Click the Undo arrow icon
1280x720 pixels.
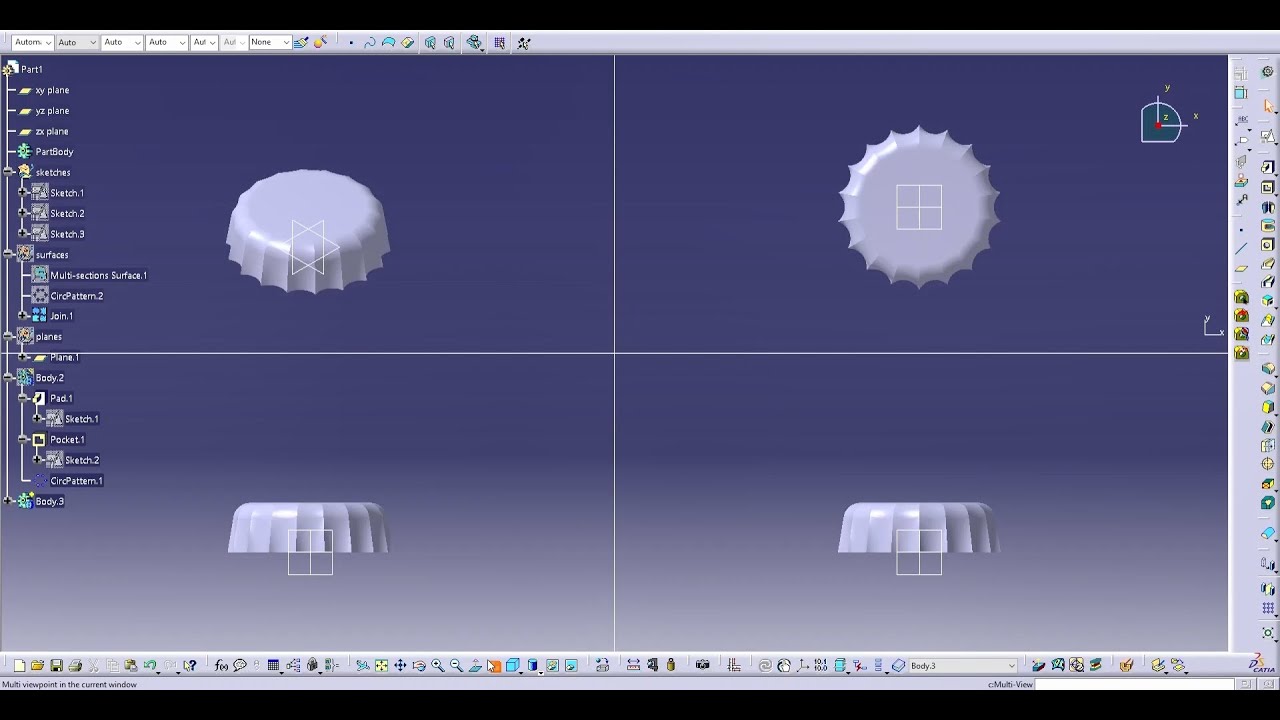coord(150,665)
